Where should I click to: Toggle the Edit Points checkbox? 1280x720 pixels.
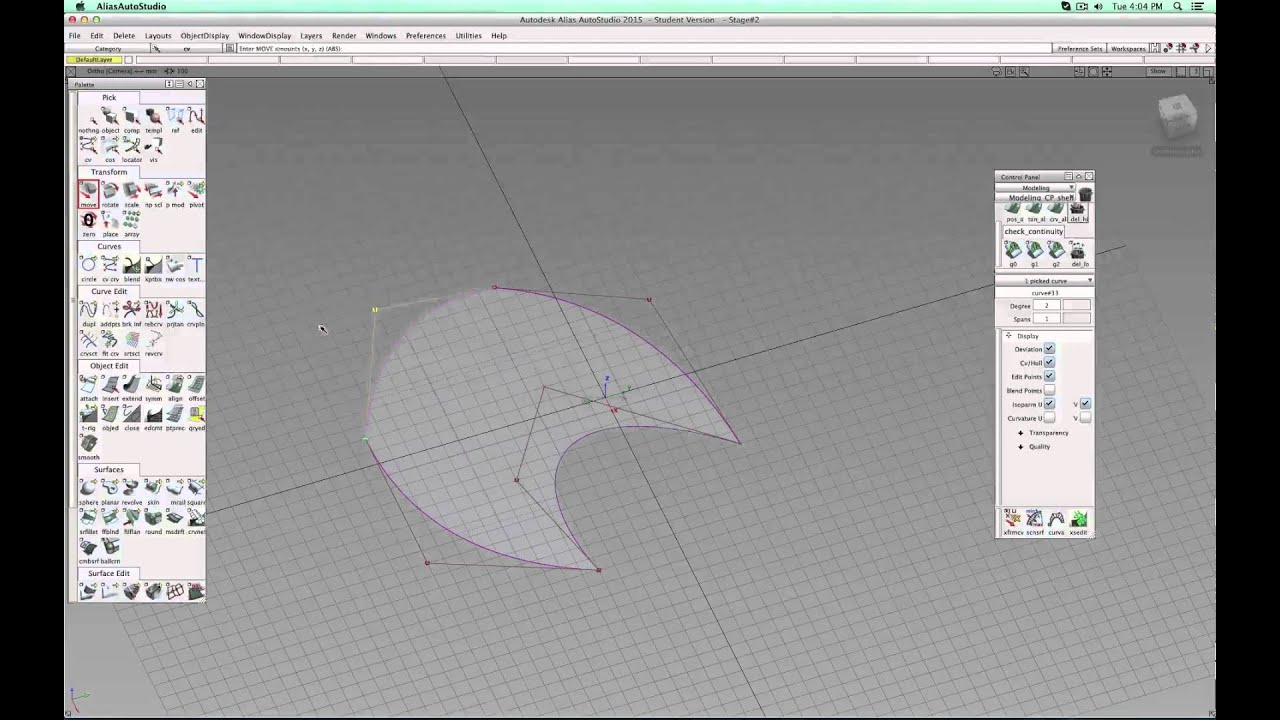1049,376
